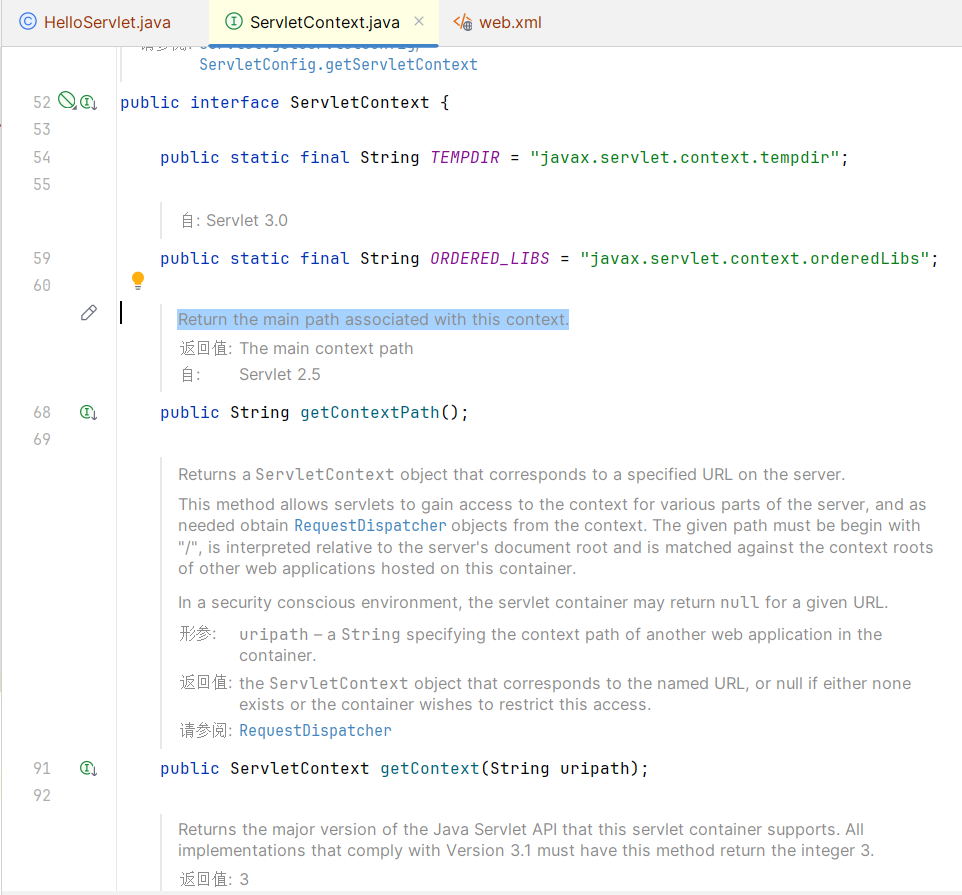962x895 pixels.
Task: Click the getContextPath method name
Action: click(369, 412)
